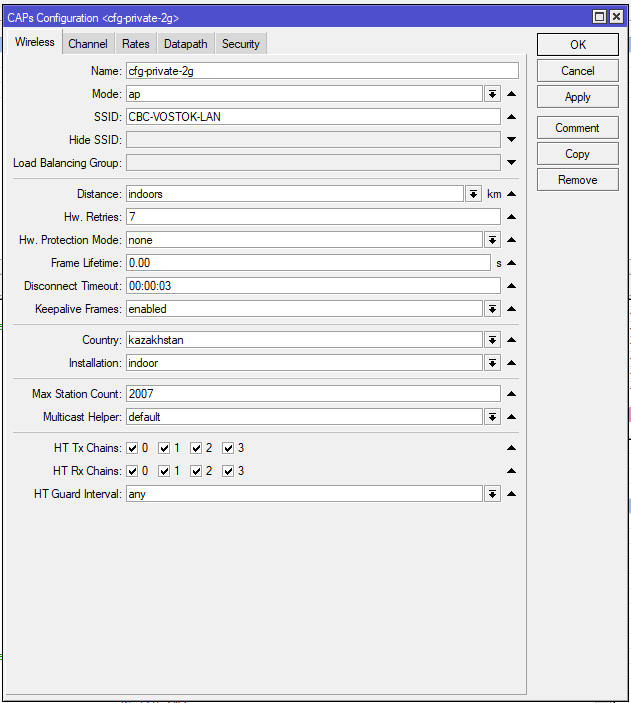The width and height of the screenshot is (631, 703).
Task: Collapse HT Tx Chains with its up arrow
Action: [511, 448]
